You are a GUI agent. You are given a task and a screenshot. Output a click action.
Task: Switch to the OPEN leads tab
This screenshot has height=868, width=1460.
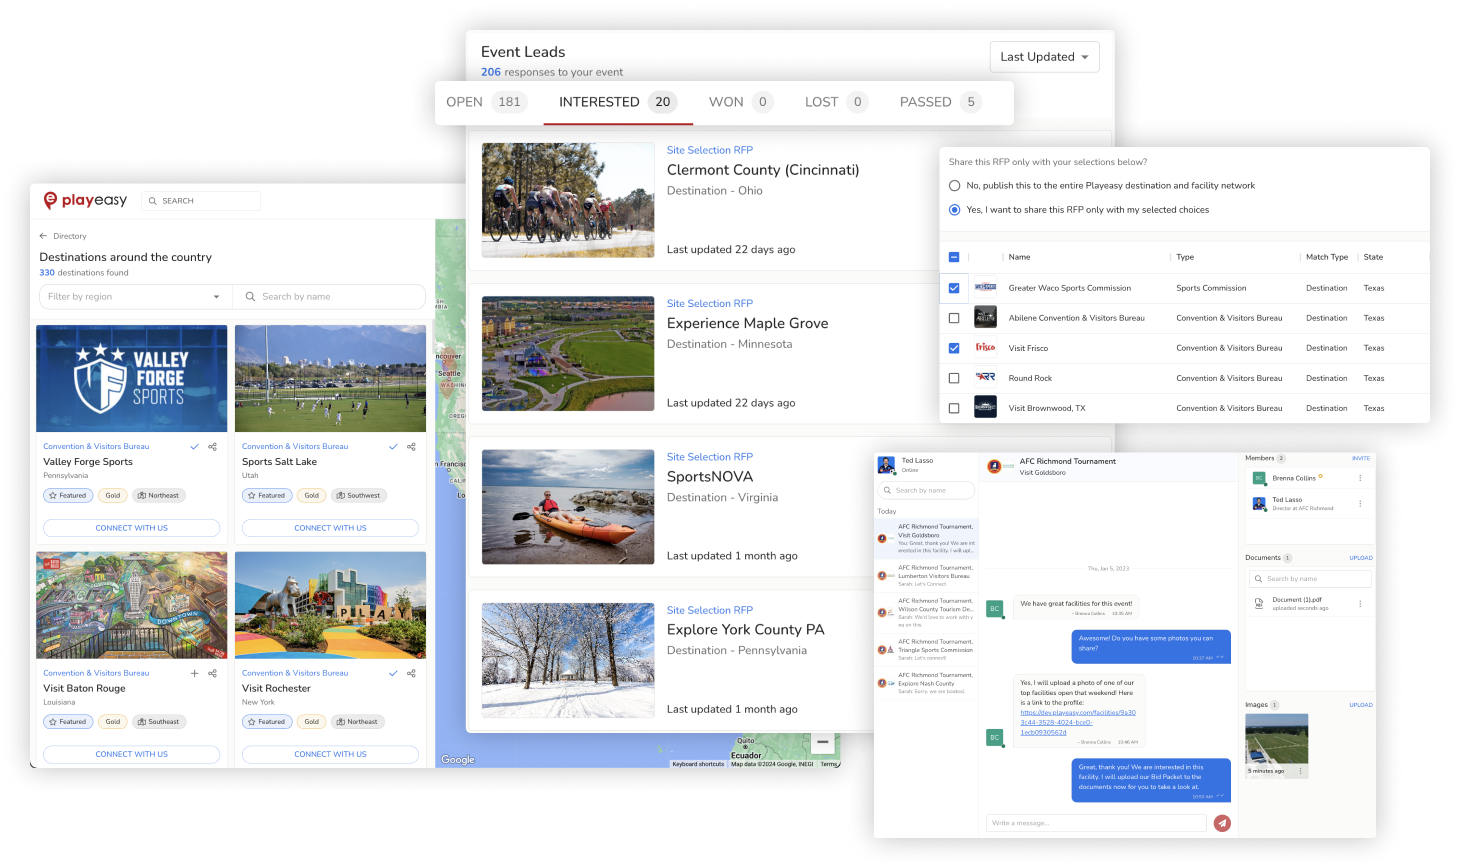pyautogui.click(x=485, y=102)
